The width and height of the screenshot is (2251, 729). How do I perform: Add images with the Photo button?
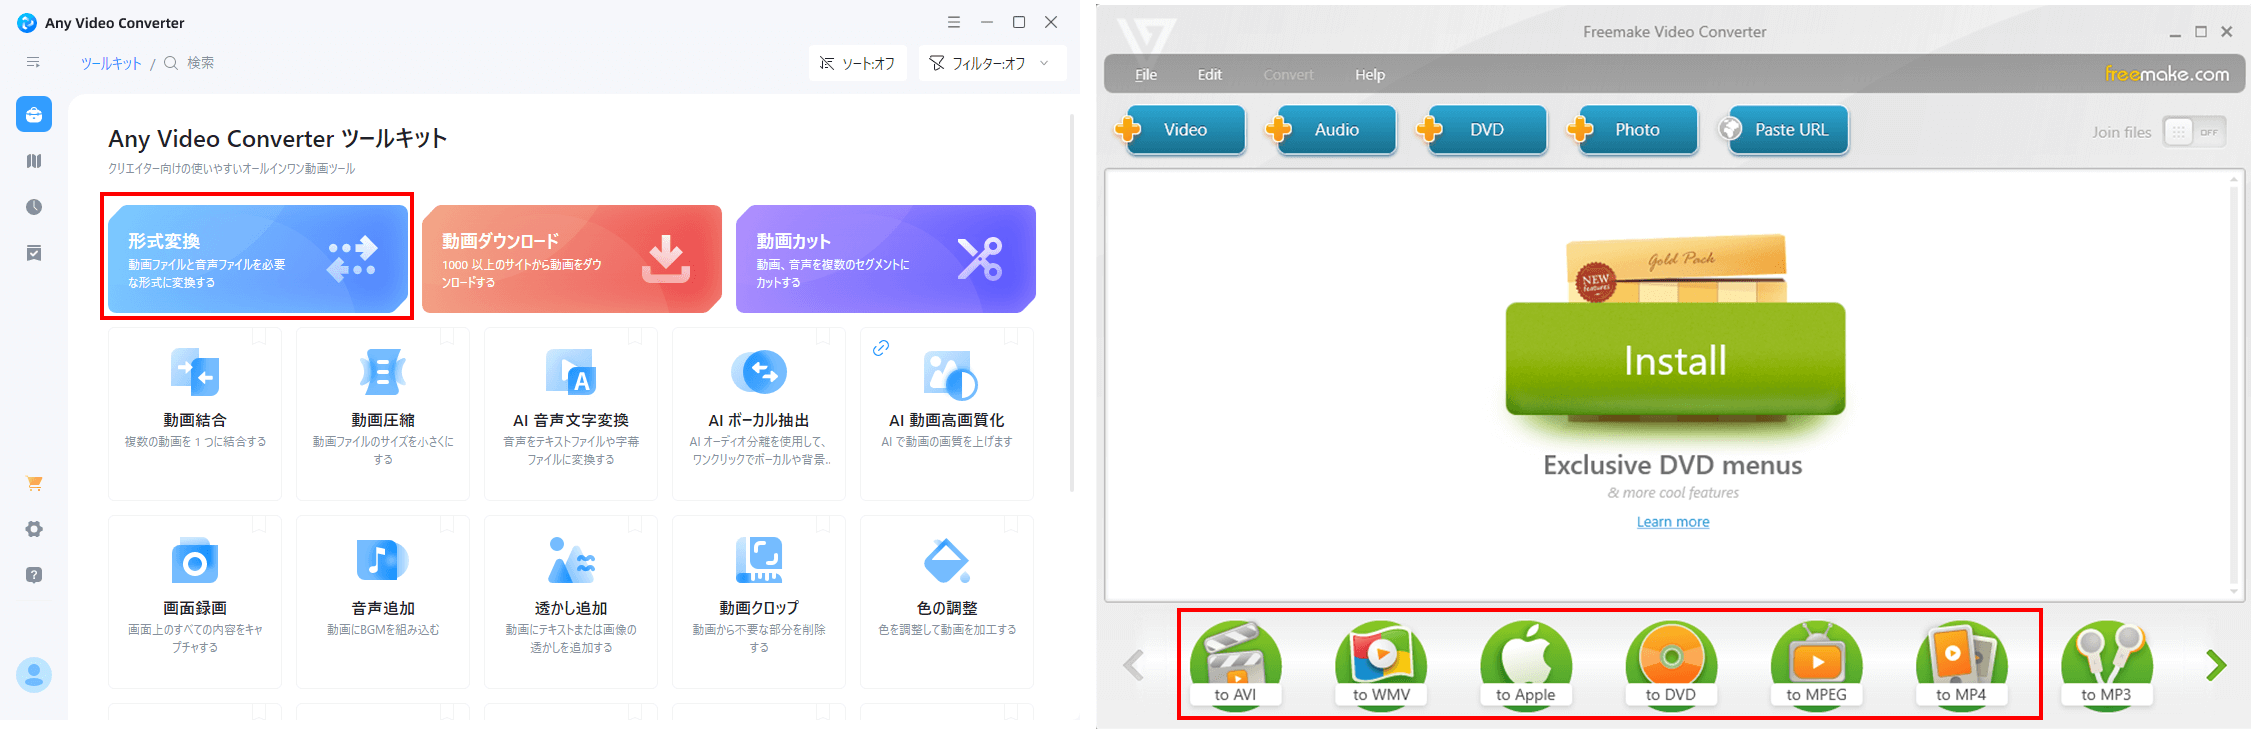pos(1633,130)
